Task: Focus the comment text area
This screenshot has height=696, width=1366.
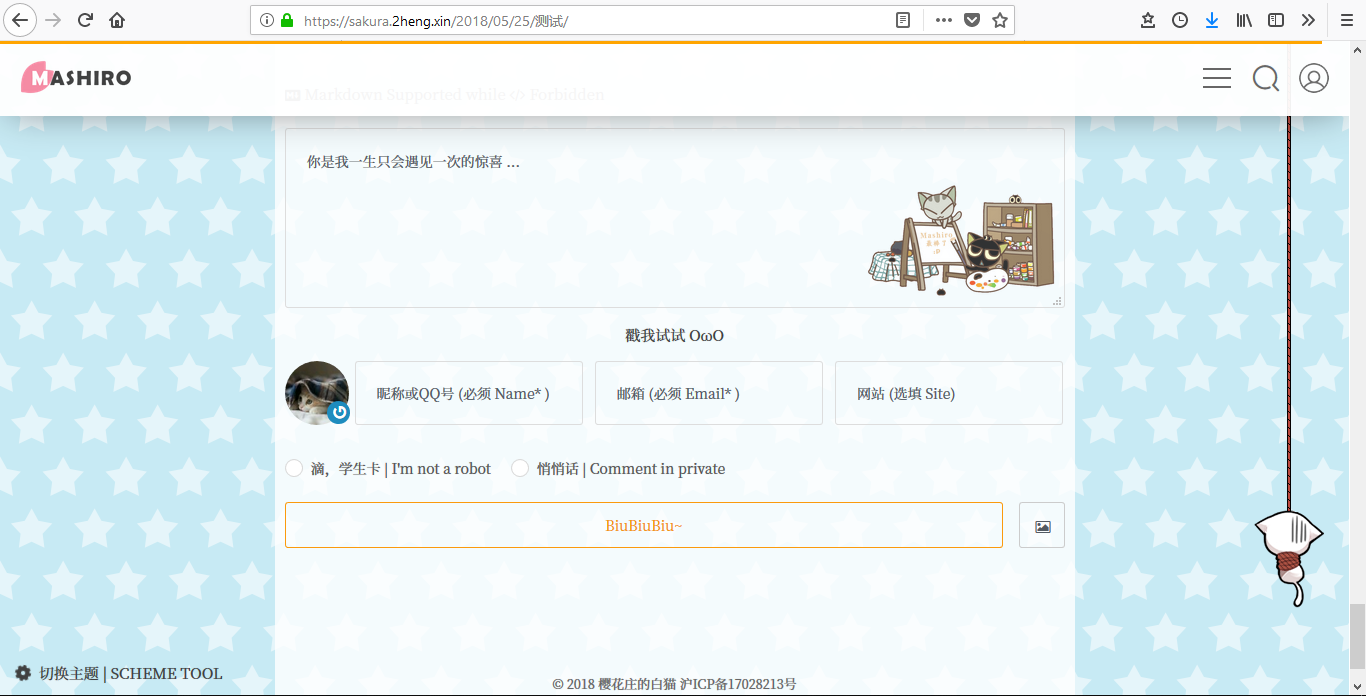Action: pyautogui.click(x=674, y=218)
